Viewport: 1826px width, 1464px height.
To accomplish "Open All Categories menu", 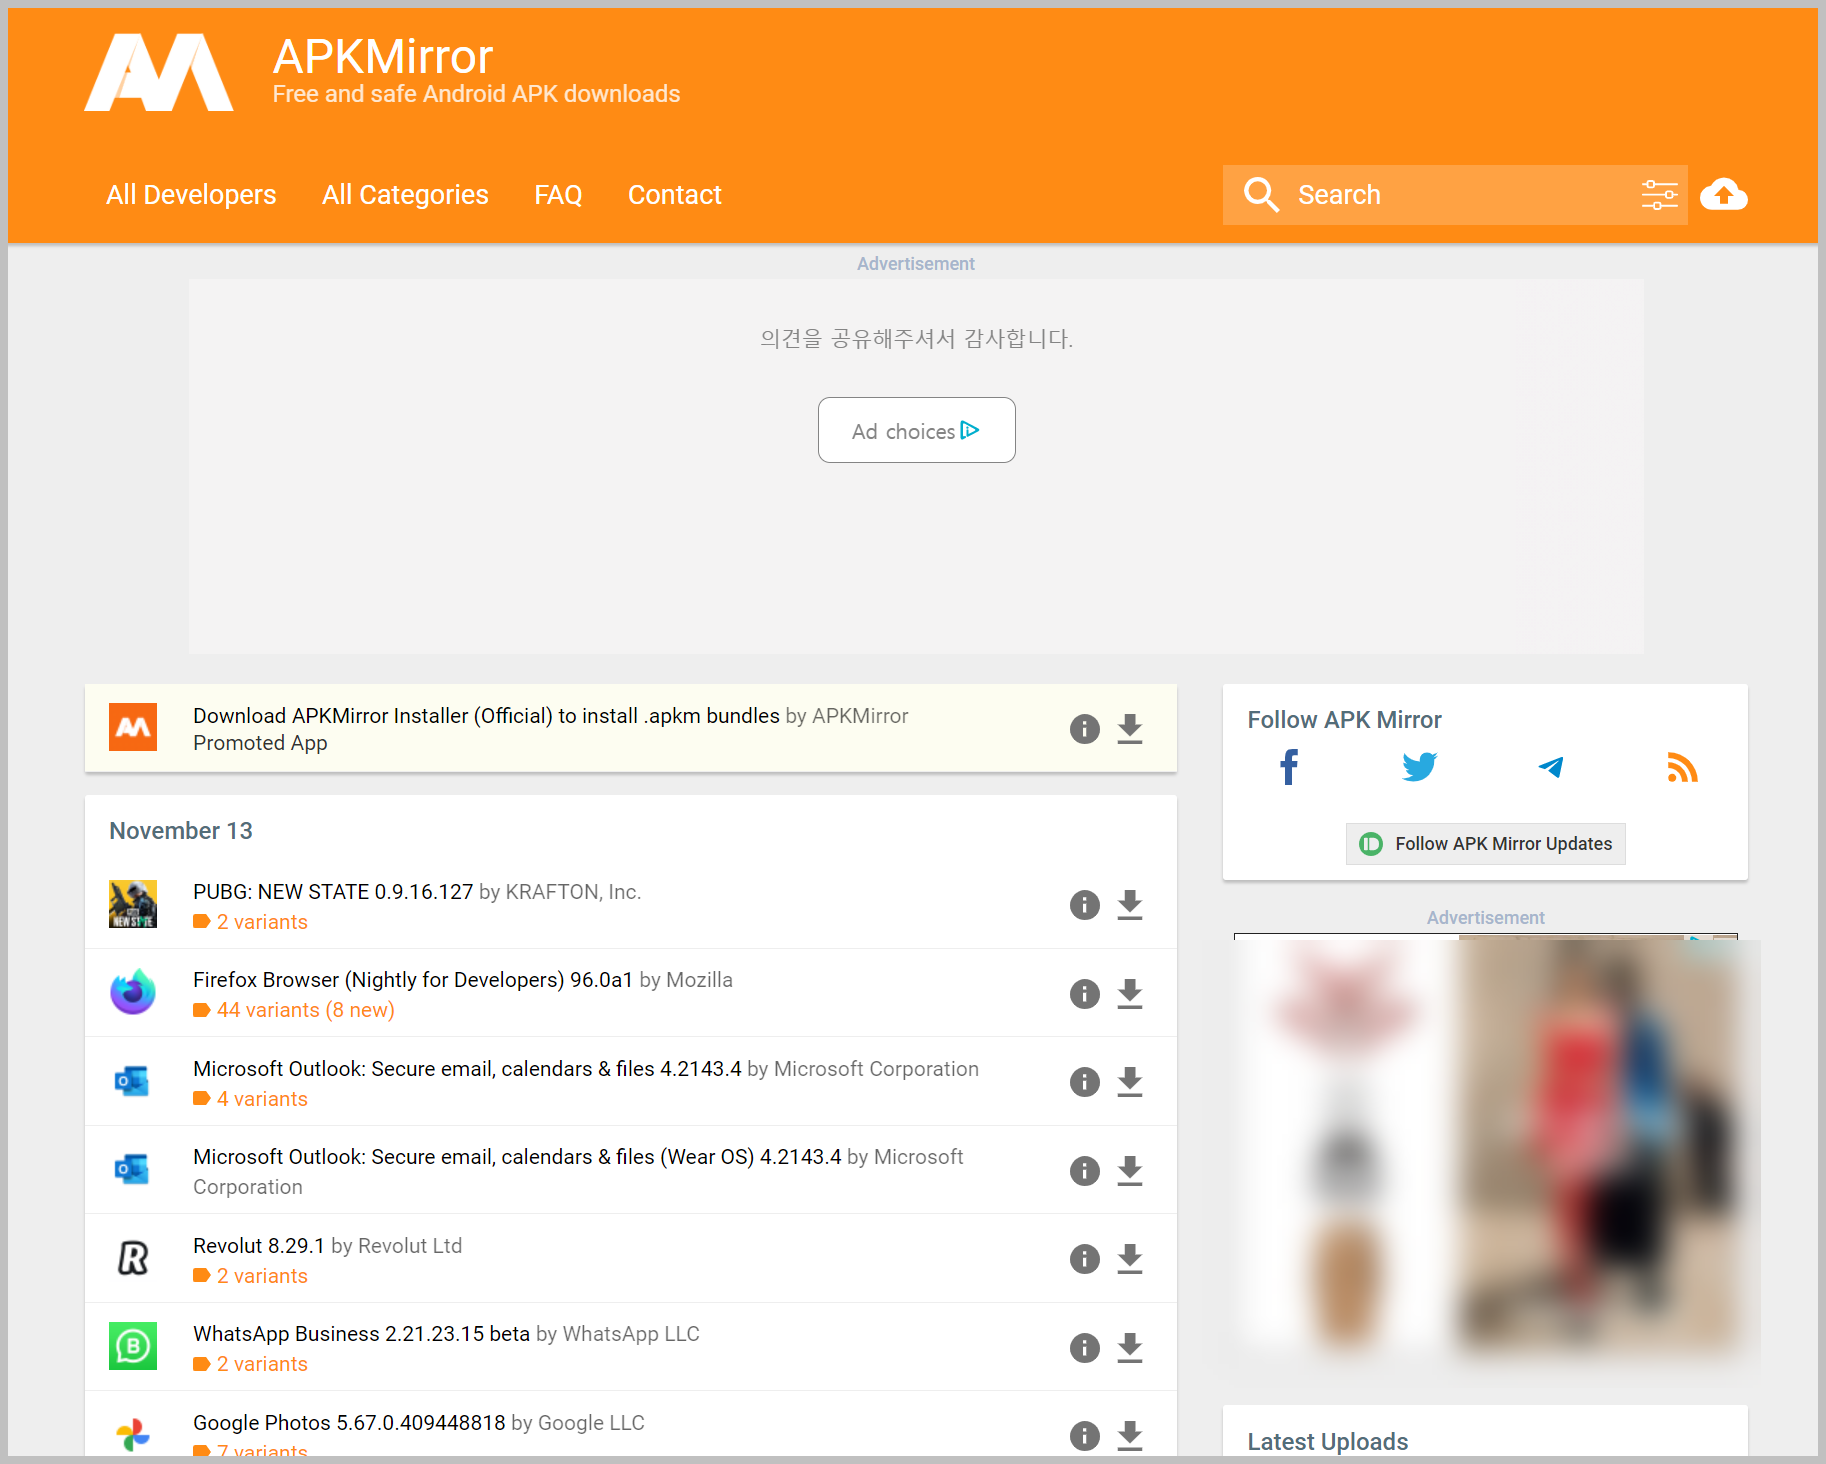I will (x=405, y=195).
